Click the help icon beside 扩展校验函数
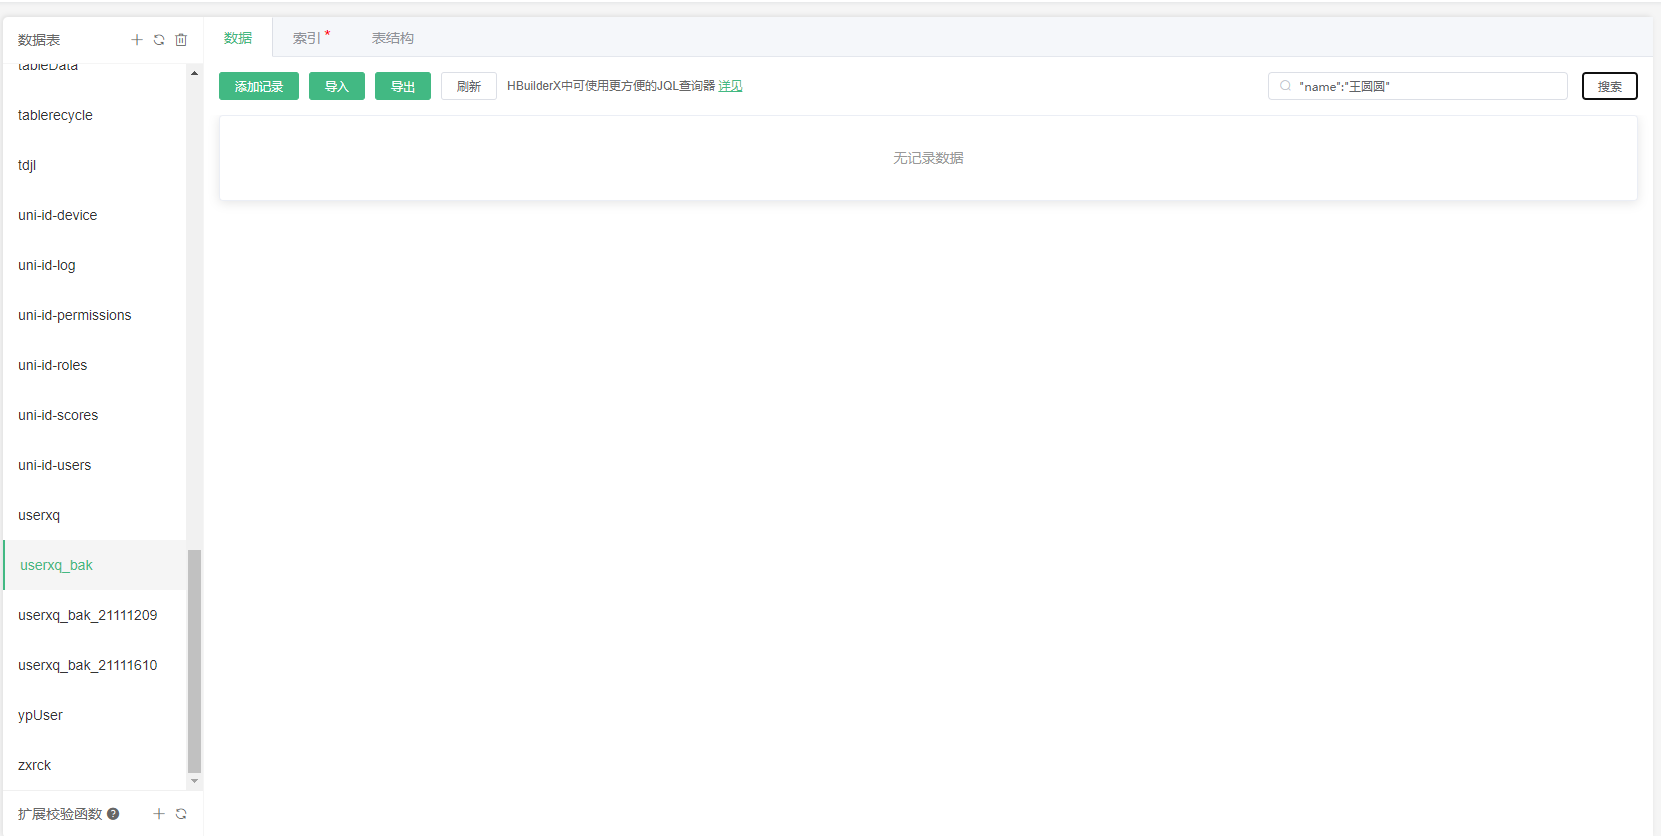This screenshot has width=1661, height=836. (x=113, y=814)
